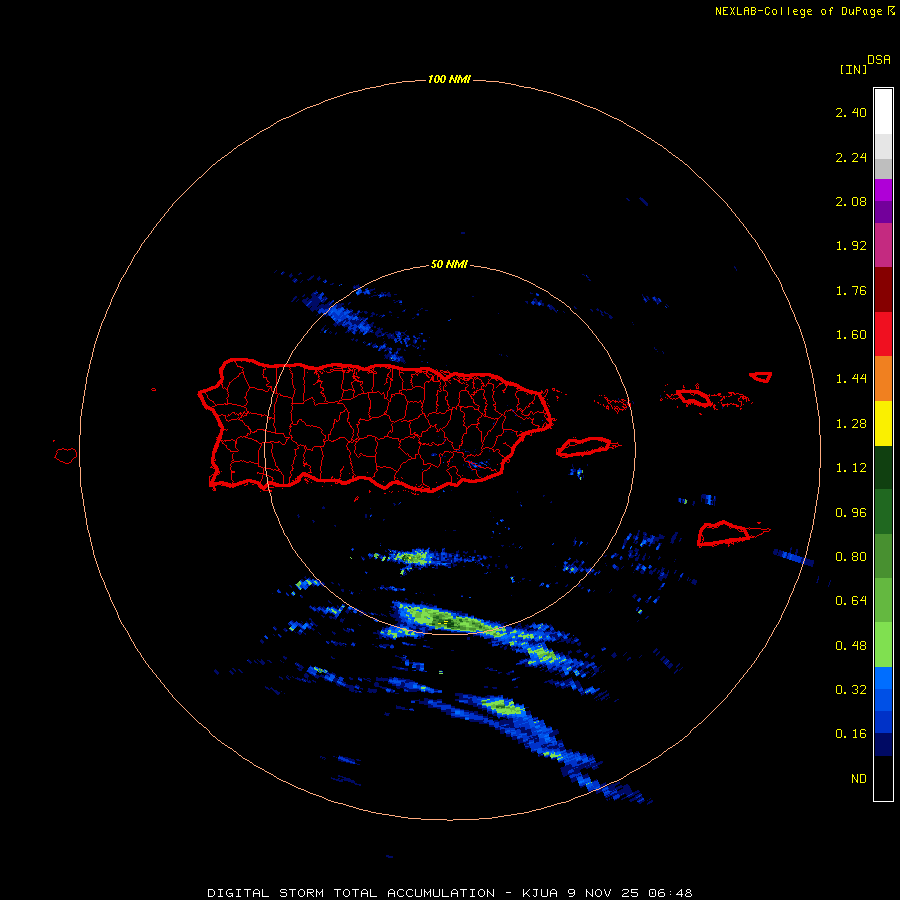Click the 0.32 legend value
Image resolution: width=900 pixels, height=900 pixels.
tap(851, 690)
